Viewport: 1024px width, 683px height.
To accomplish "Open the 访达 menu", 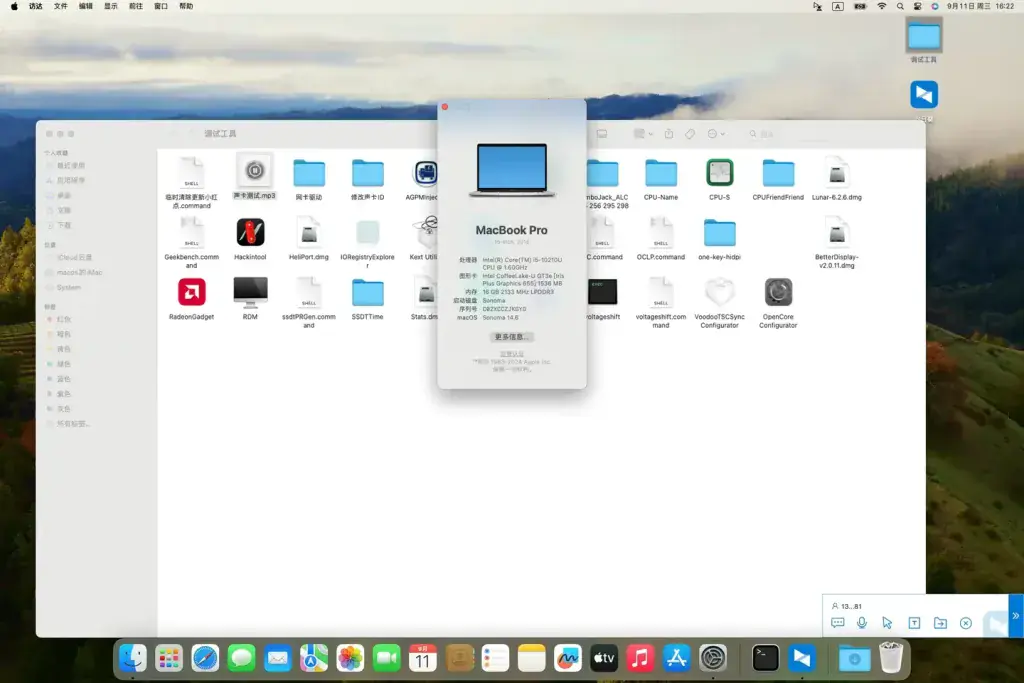I will pos(35,6).
